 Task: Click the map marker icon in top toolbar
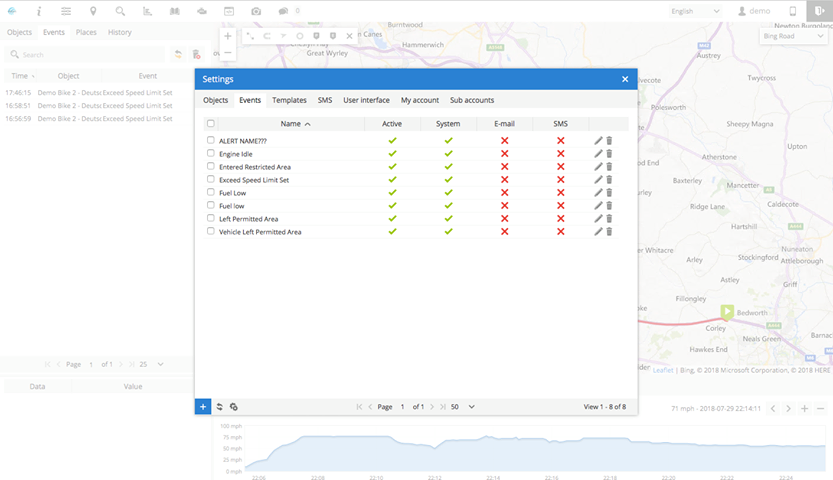93,11
